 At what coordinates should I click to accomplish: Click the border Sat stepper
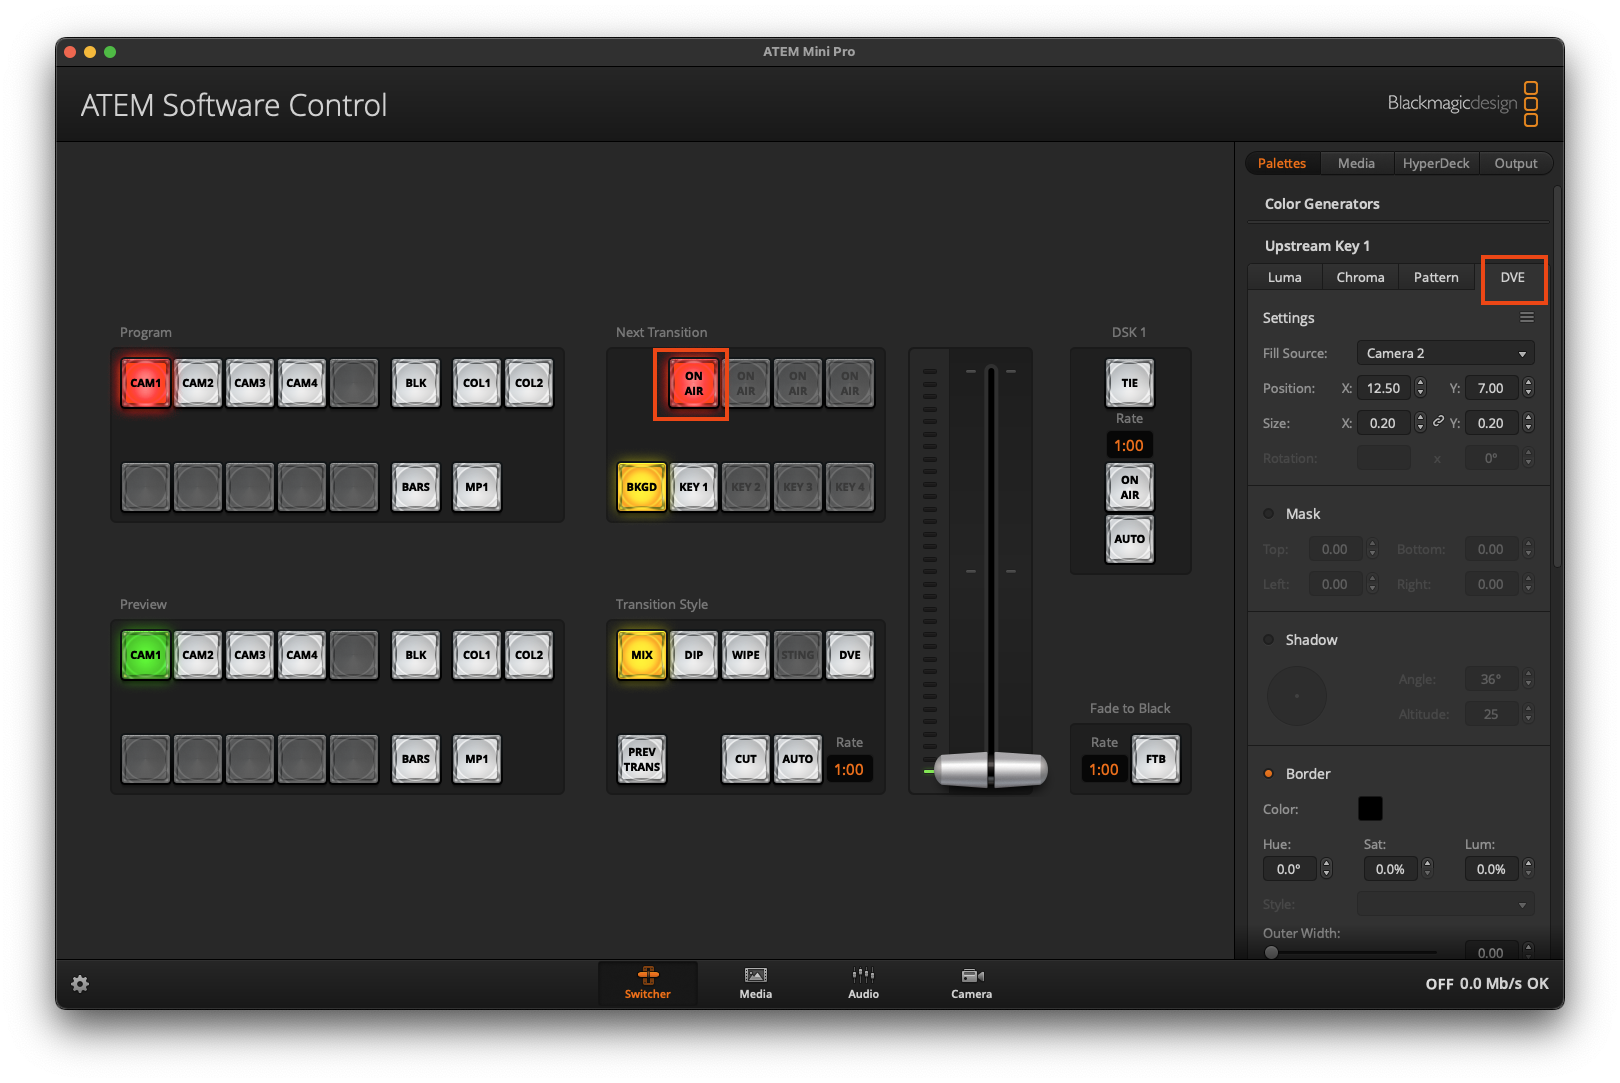(x=1428, y=869)
